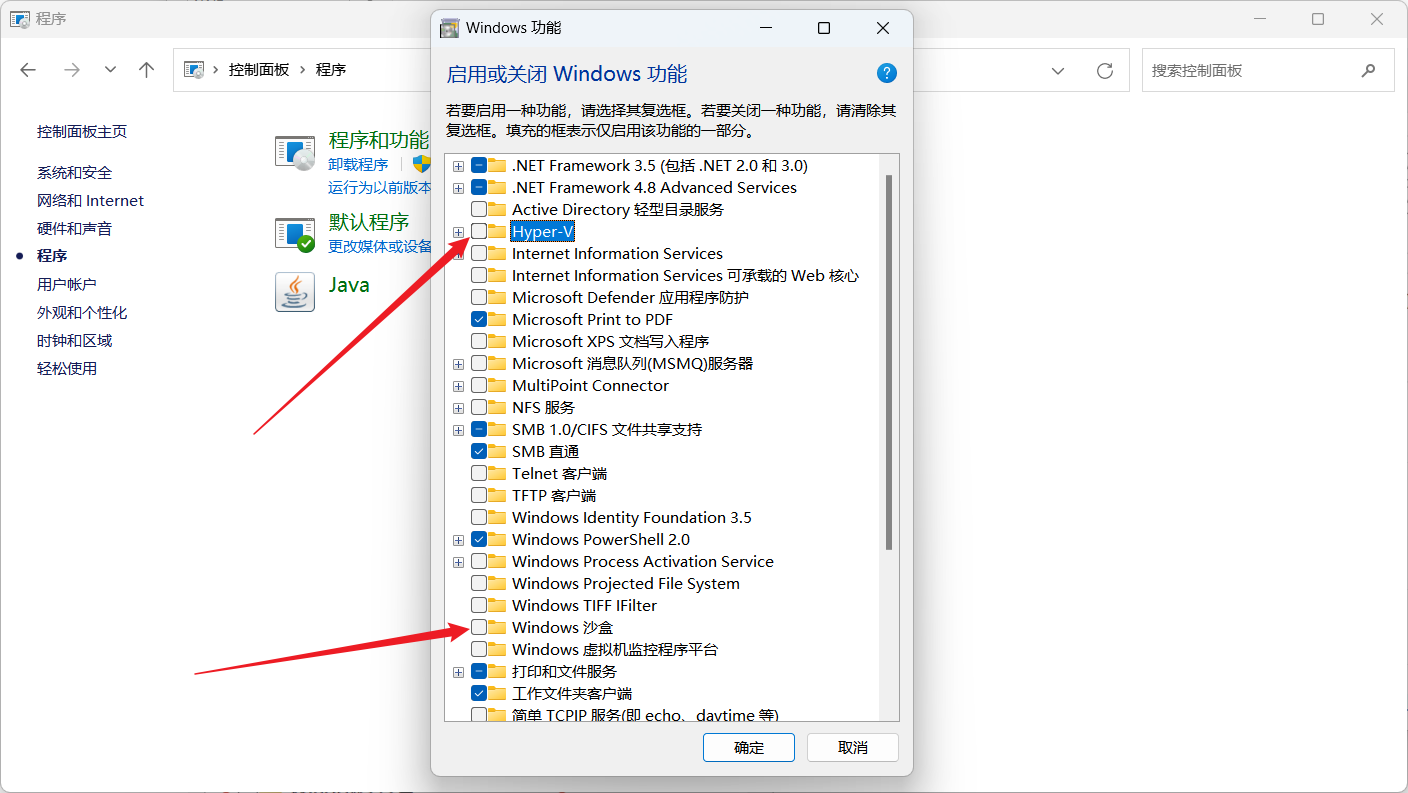Expand the SMB 1.0/CIFS 文件共享支持 node

458,430
